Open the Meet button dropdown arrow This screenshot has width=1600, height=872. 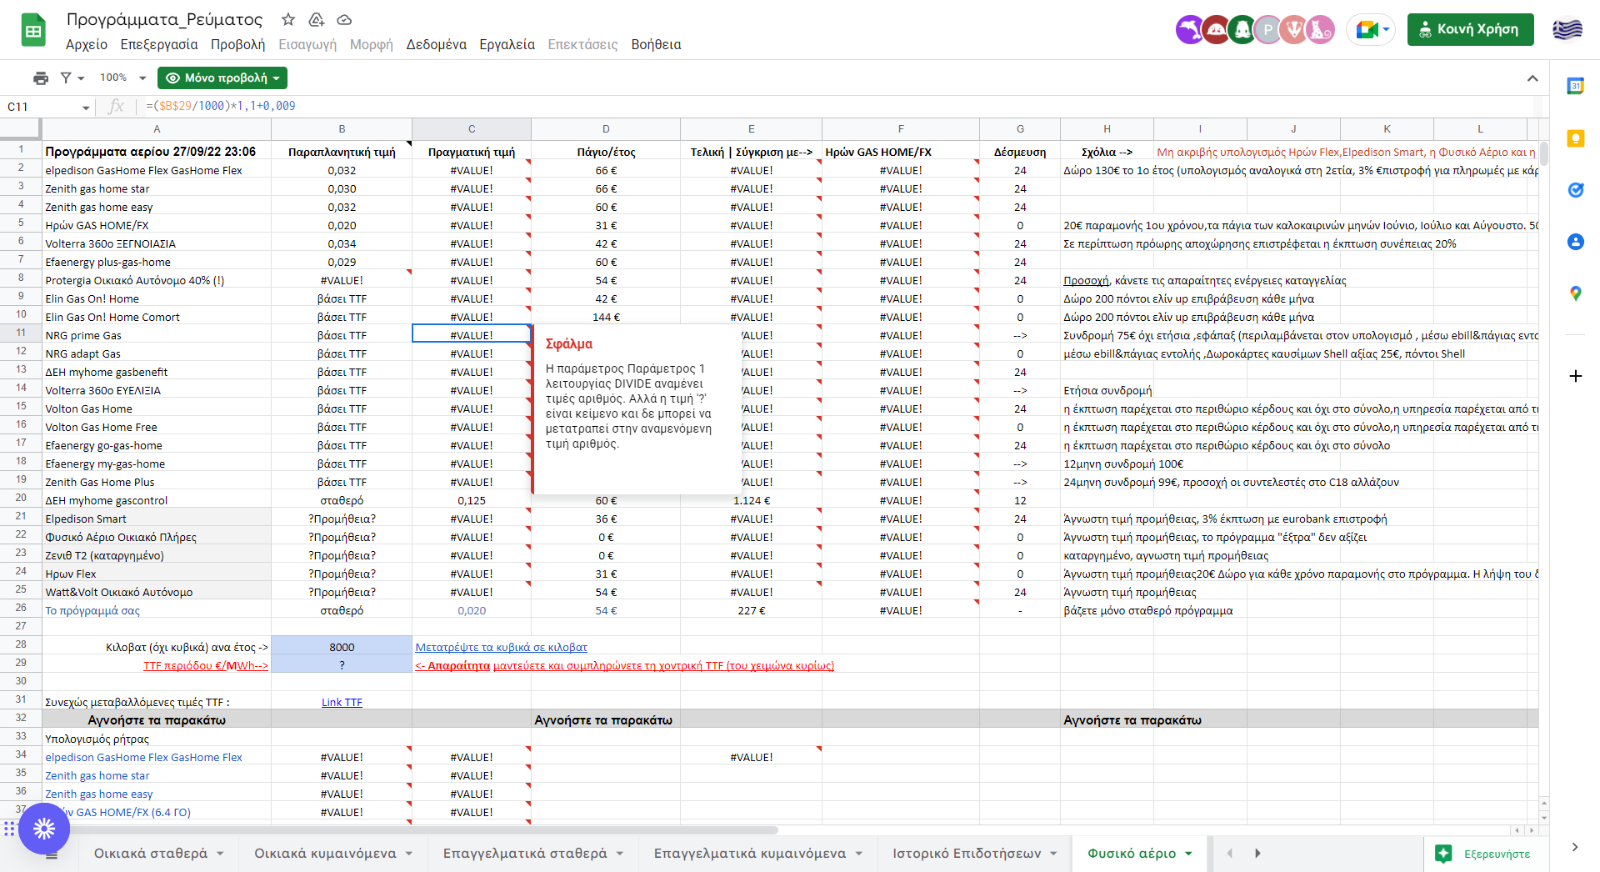1386,30
